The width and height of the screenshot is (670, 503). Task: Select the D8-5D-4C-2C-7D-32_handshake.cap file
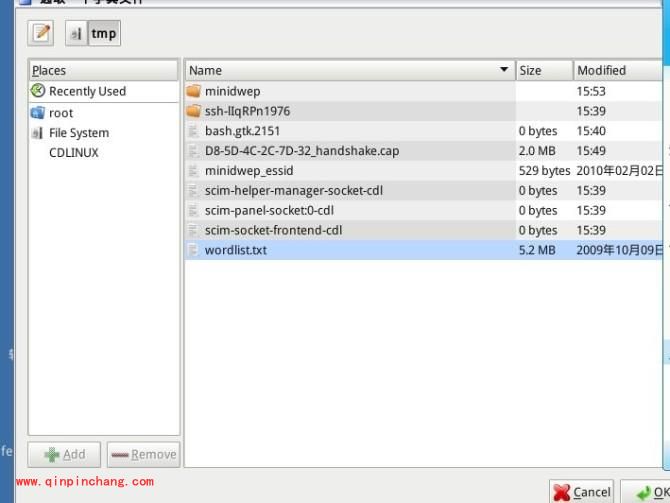pyautogui.click(x=301, y=151)
